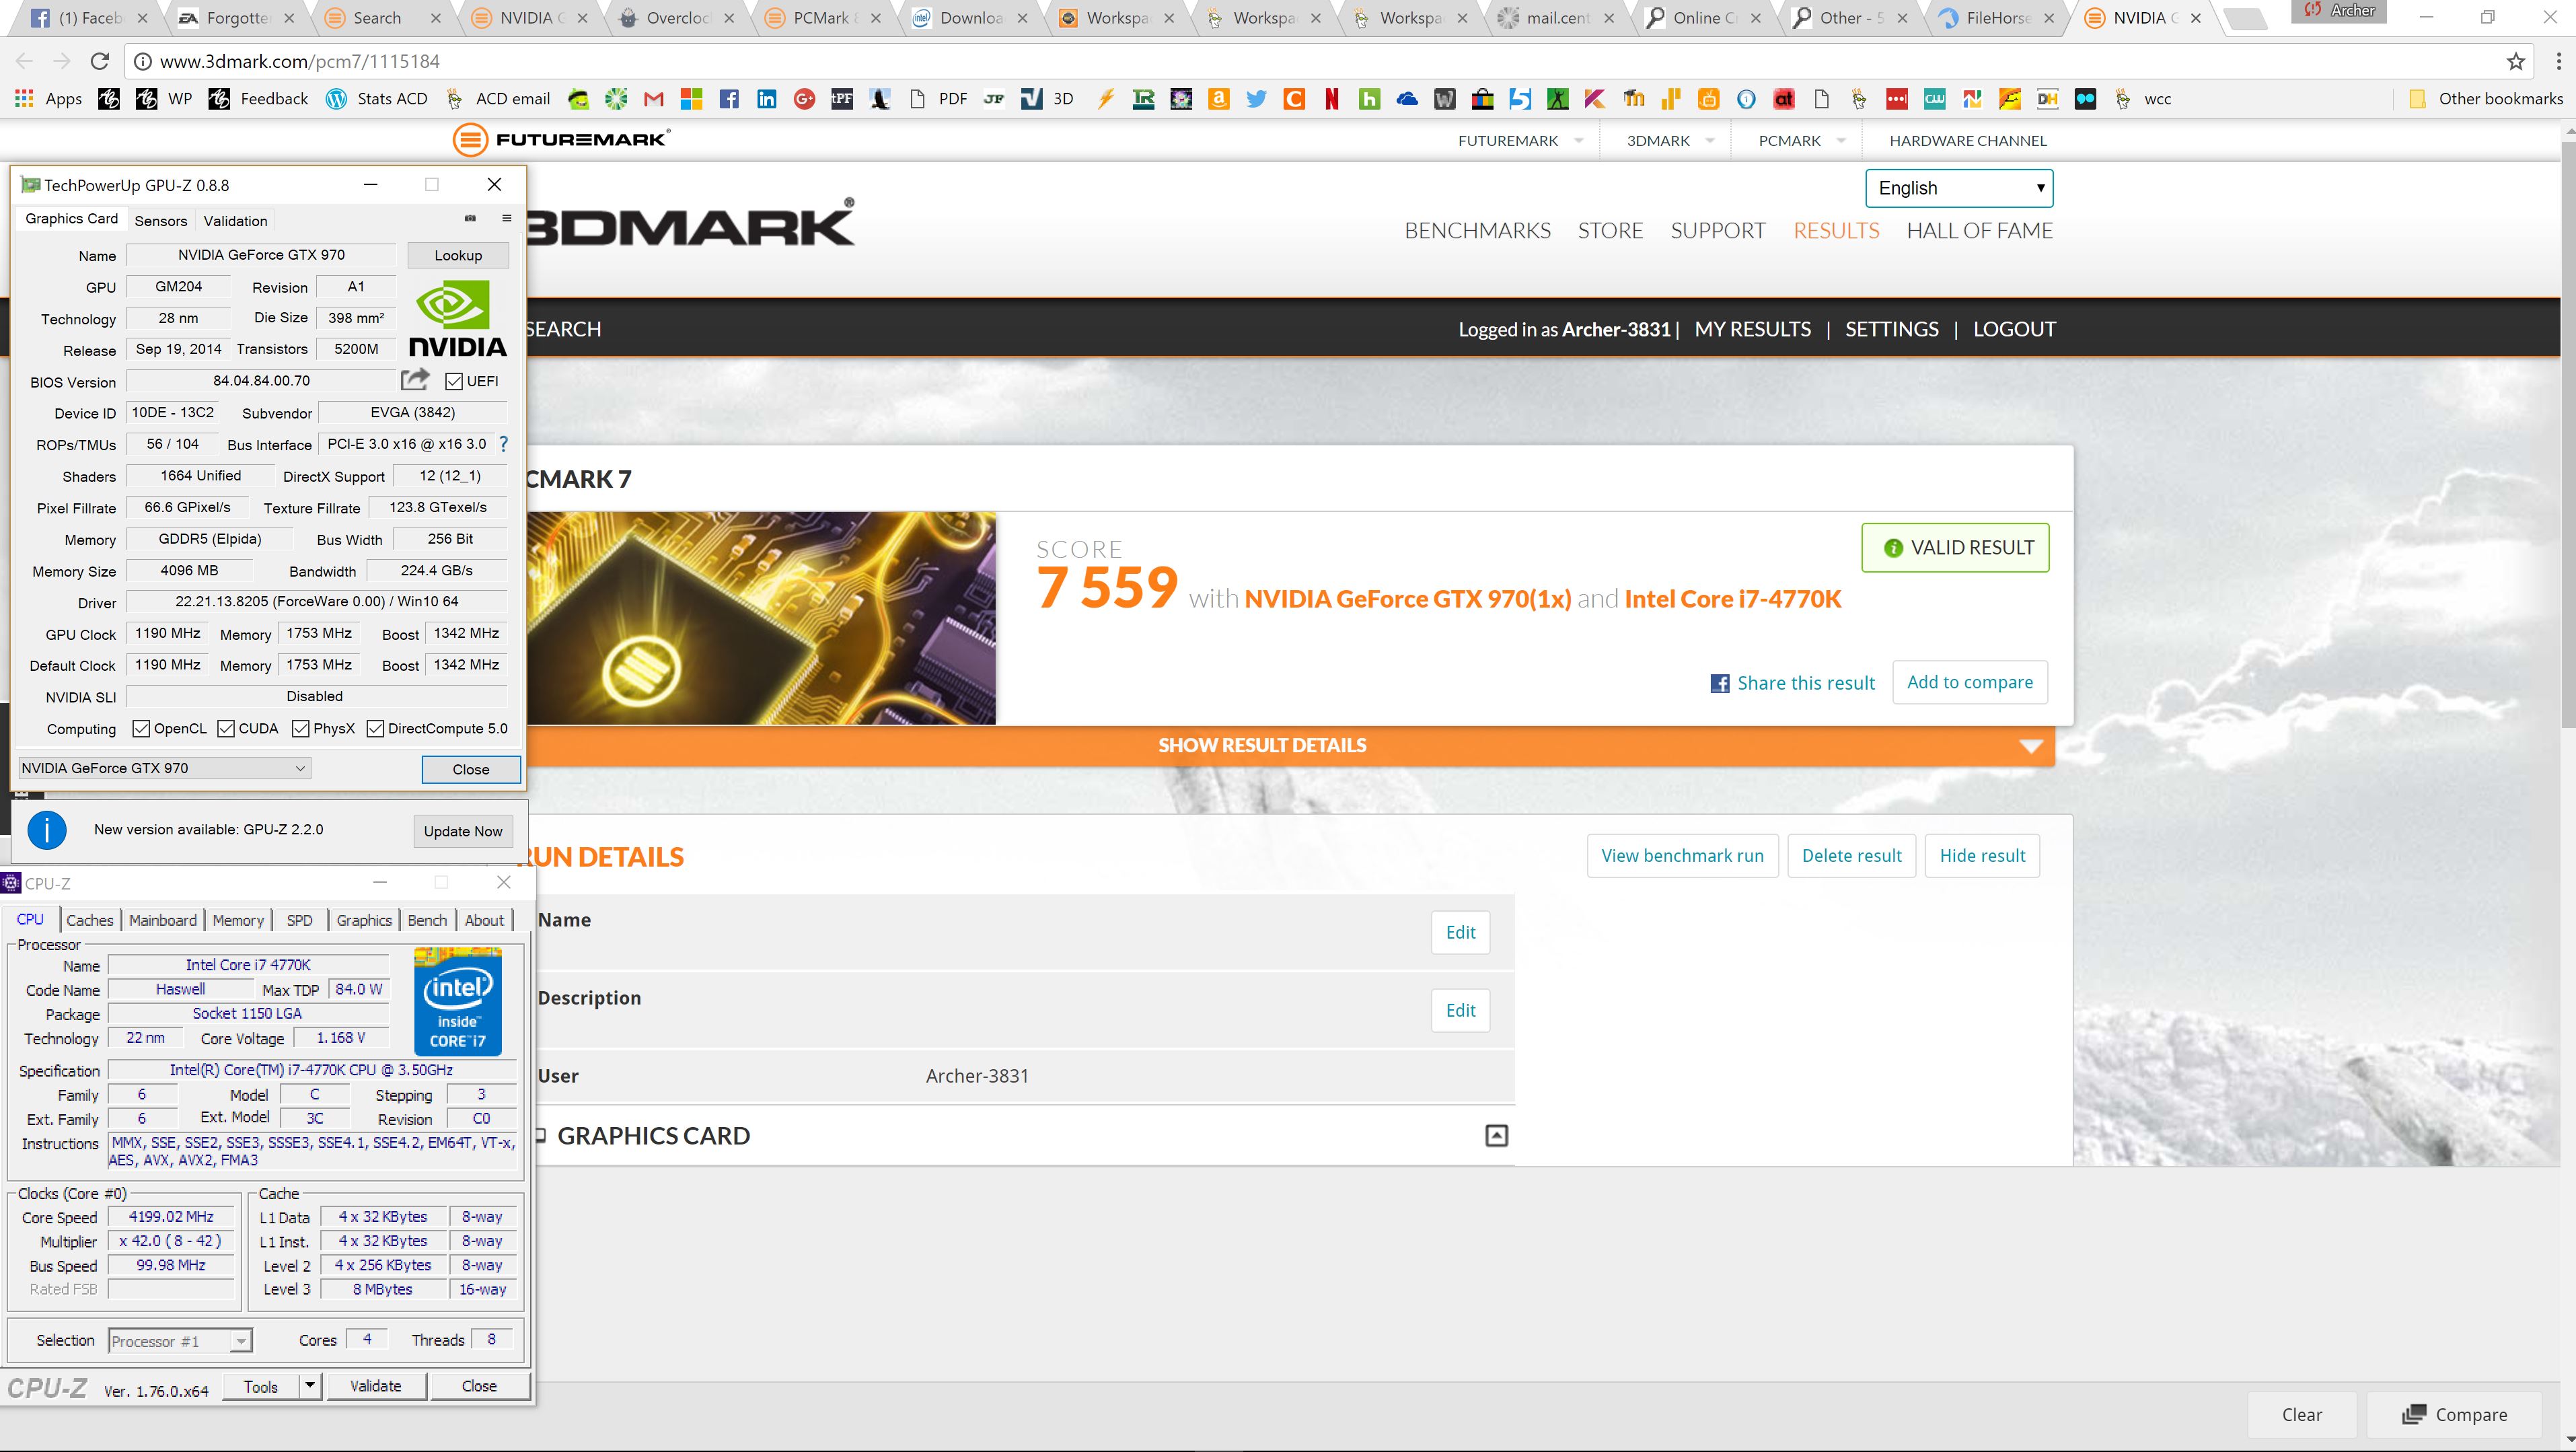Toggle the DirectCompute 5.0 checkbox
Image resolution: width=2576 pixels, height=1452 pixels.
coord(375,728)
